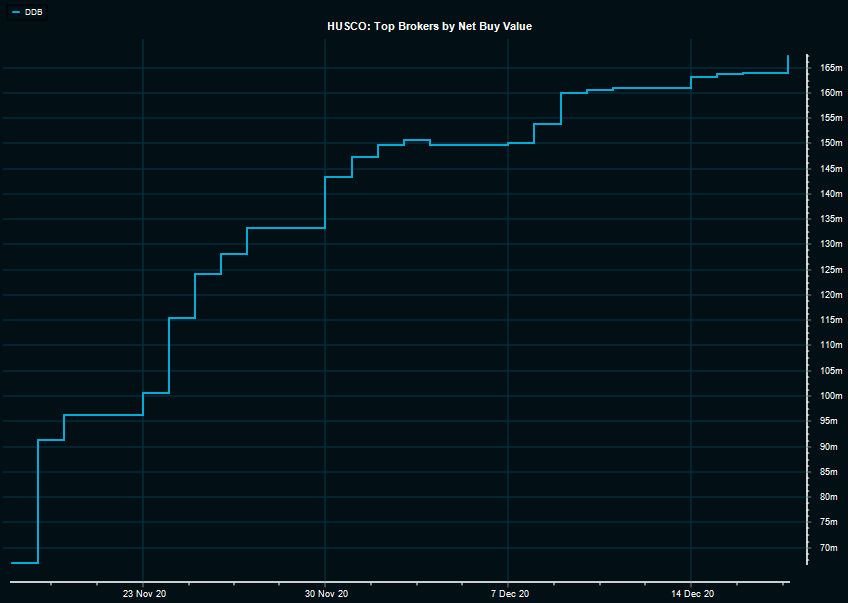The height and width of the screenshot is (603, 848).
Task: Click the 100m label on the value axis
Action: [831, 396]
